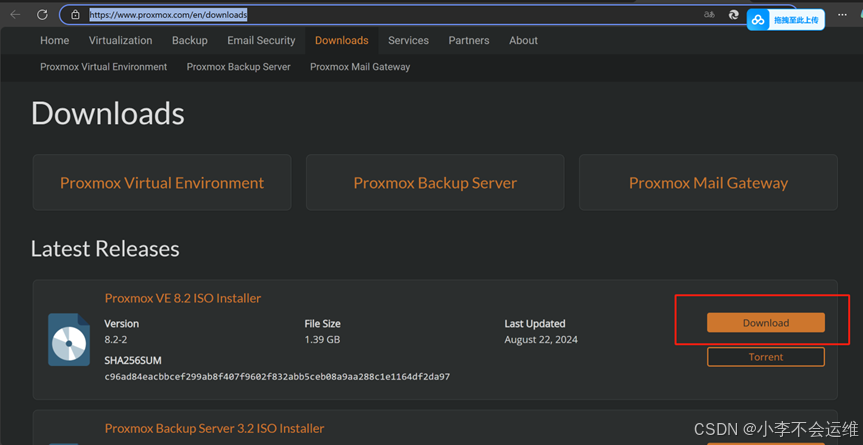This screenshot has width=863, height=445.
Task: Open the Proxmox Virtual Environment card
Action: click(162, 183)
